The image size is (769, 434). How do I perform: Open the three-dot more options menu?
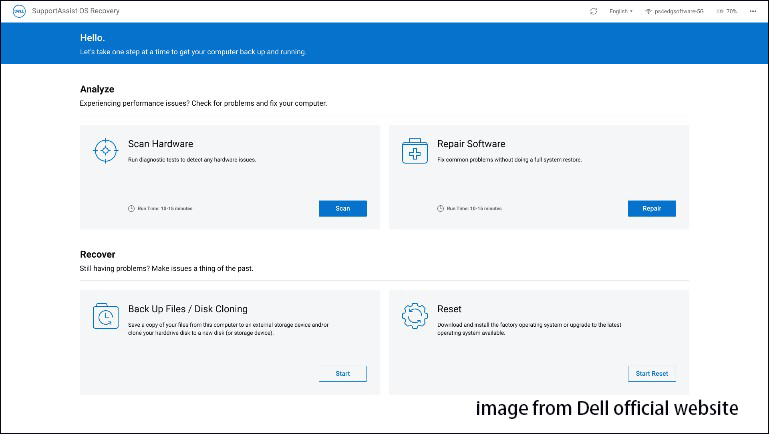pyautogui.click(x=753, y=11)
